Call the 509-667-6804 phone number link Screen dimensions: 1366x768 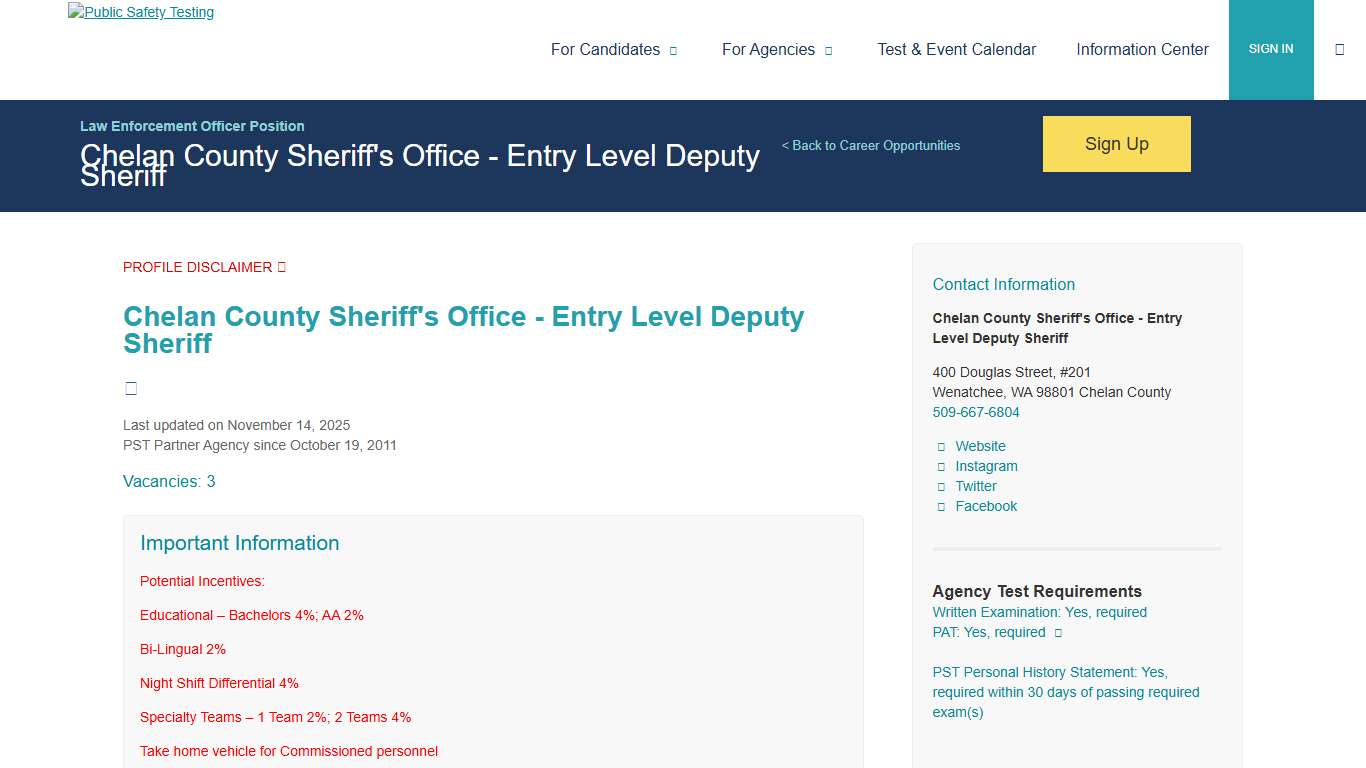coord(976,412)
